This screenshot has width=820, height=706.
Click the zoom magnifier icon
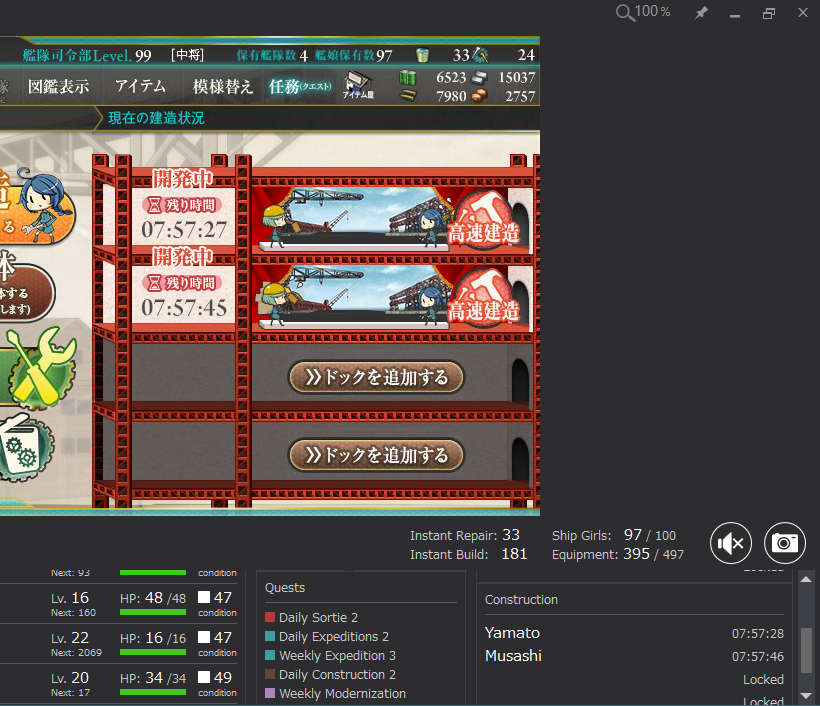point(625,13)
